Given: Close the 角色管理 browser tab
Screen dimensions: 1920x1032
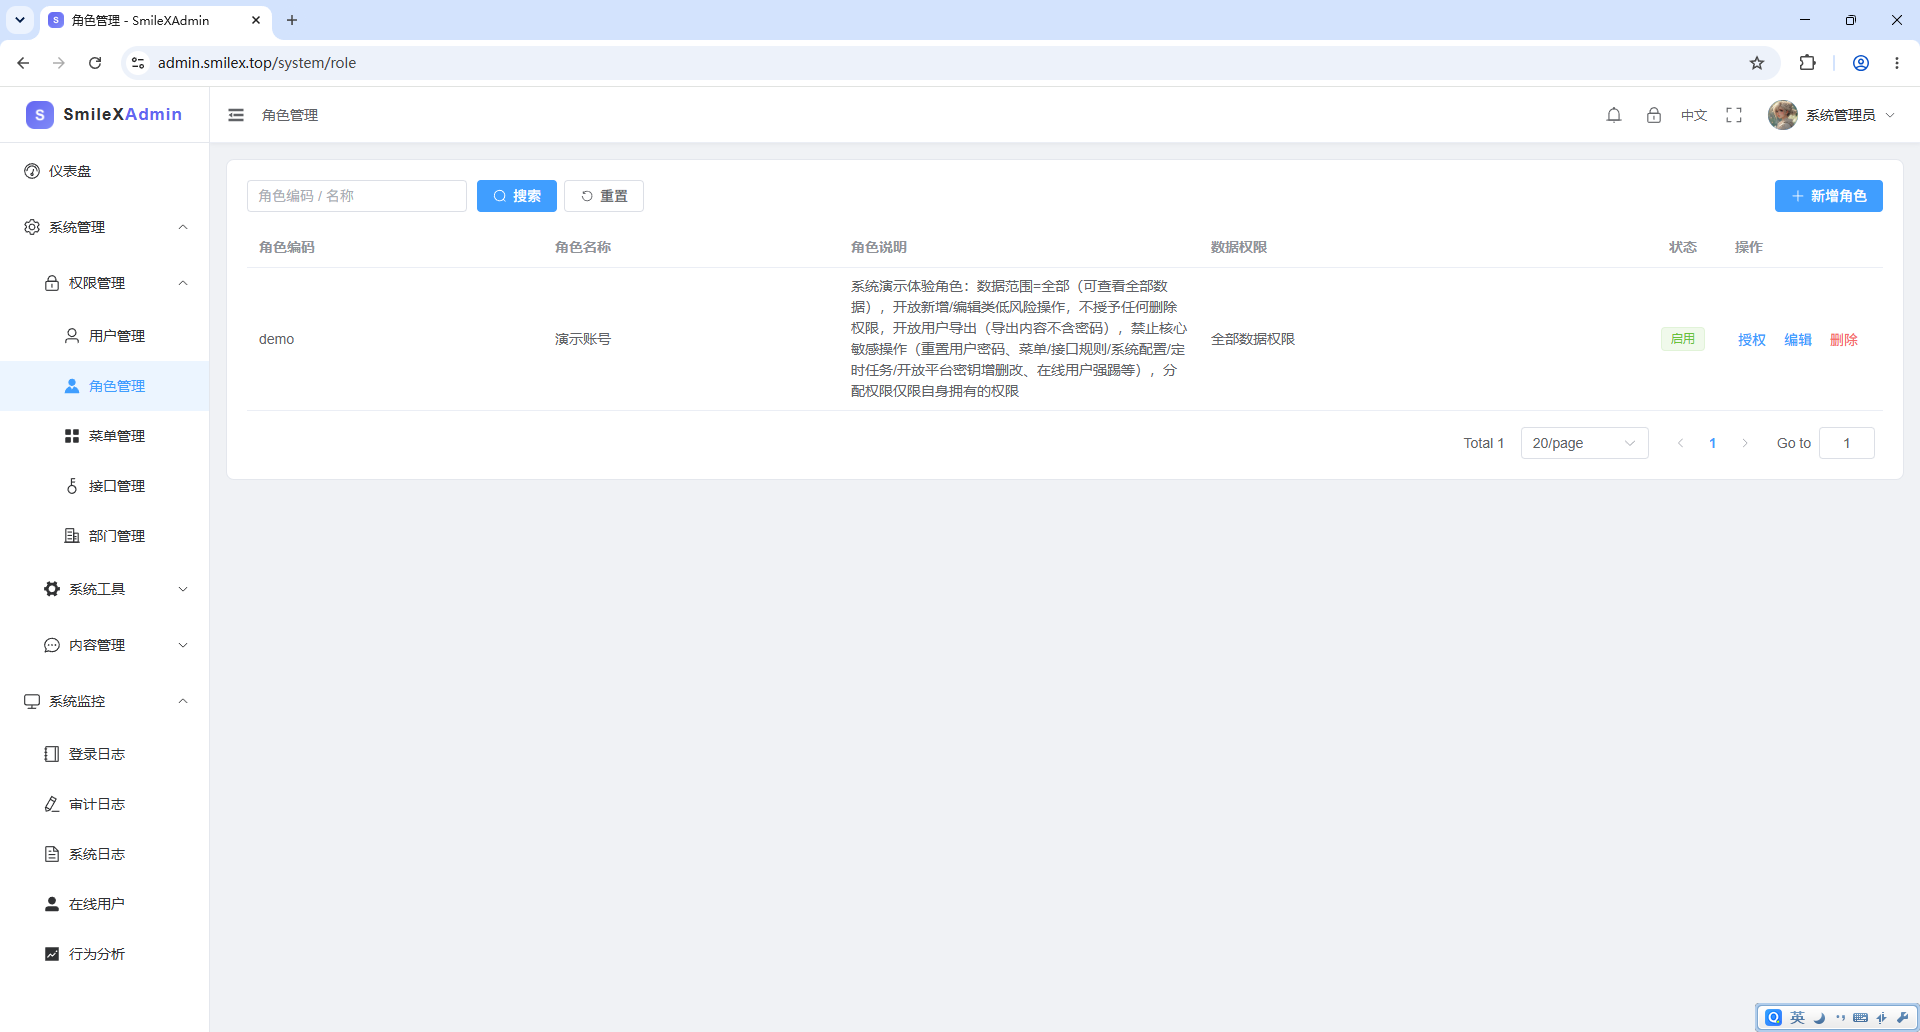Looking at the screenshot, I should pos(256,20).
